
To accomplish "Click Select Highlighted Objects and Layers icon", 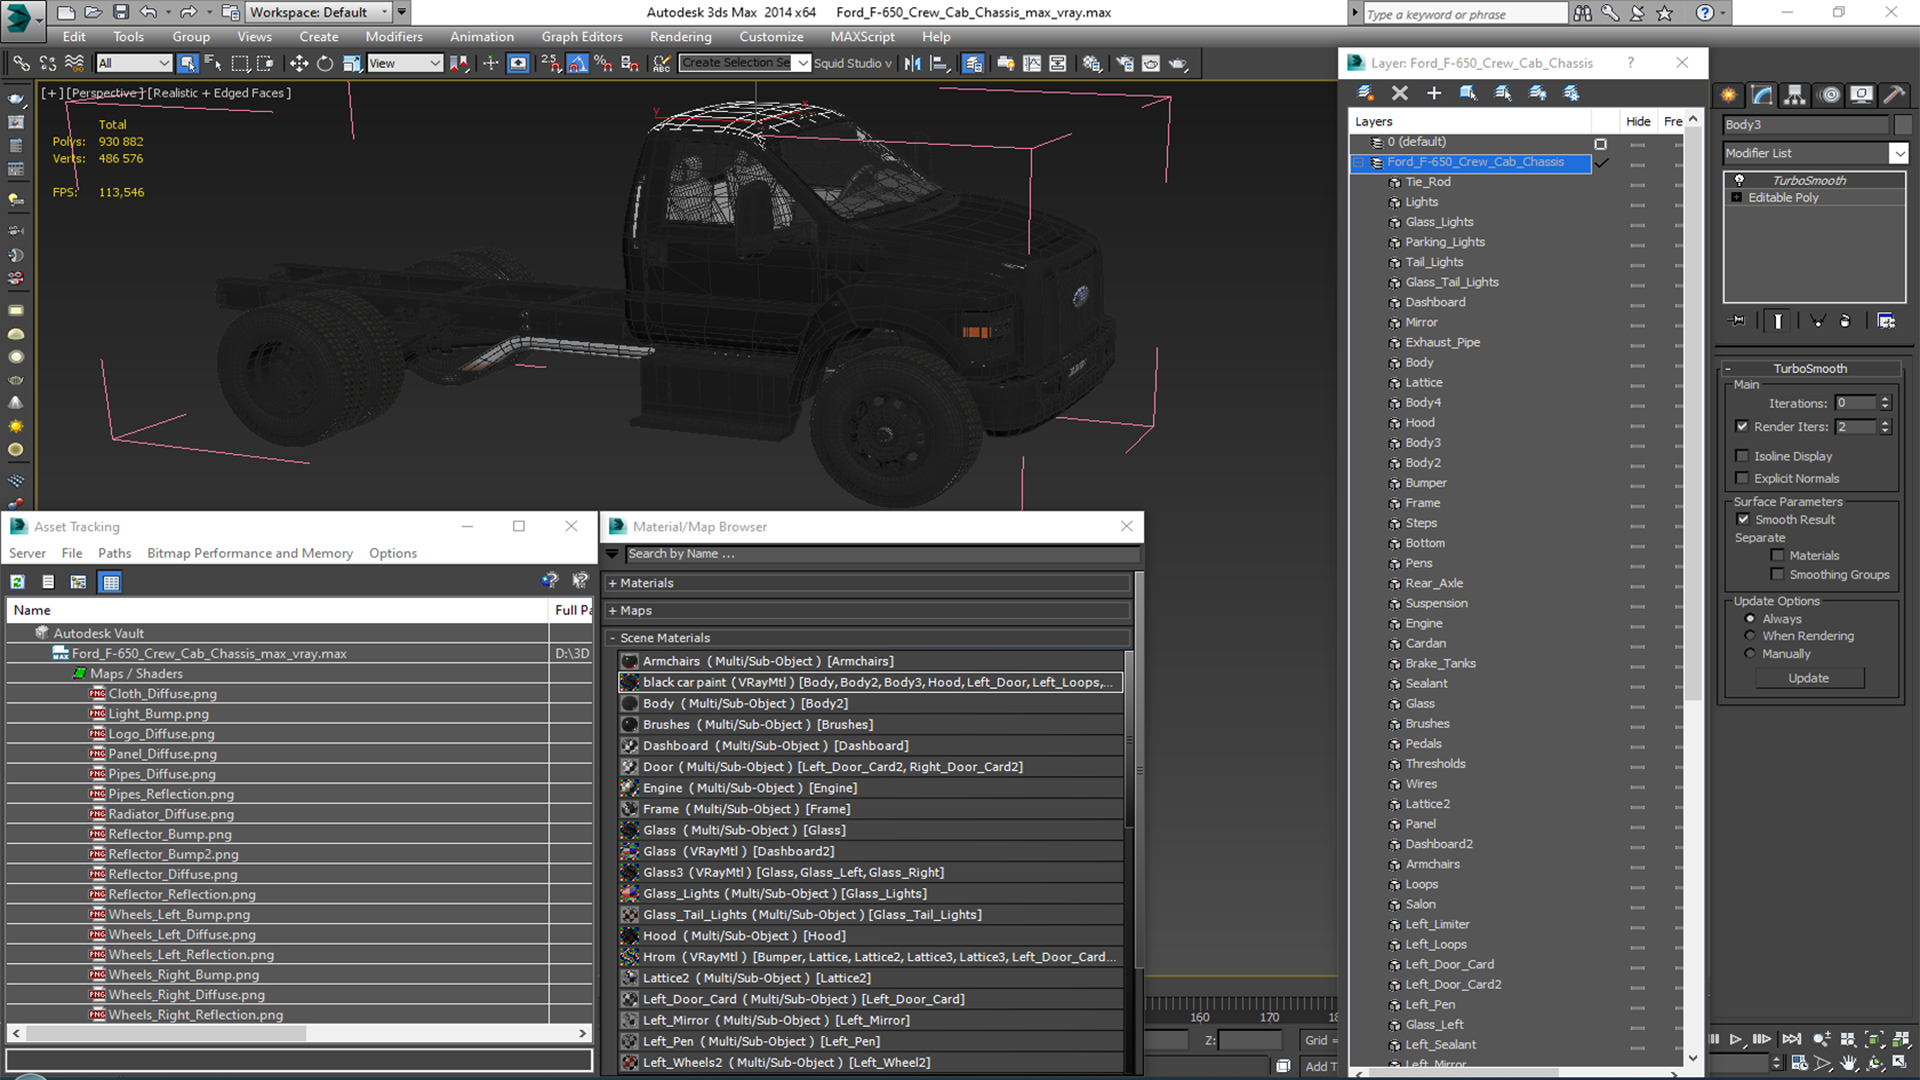I will [1468, 93].
